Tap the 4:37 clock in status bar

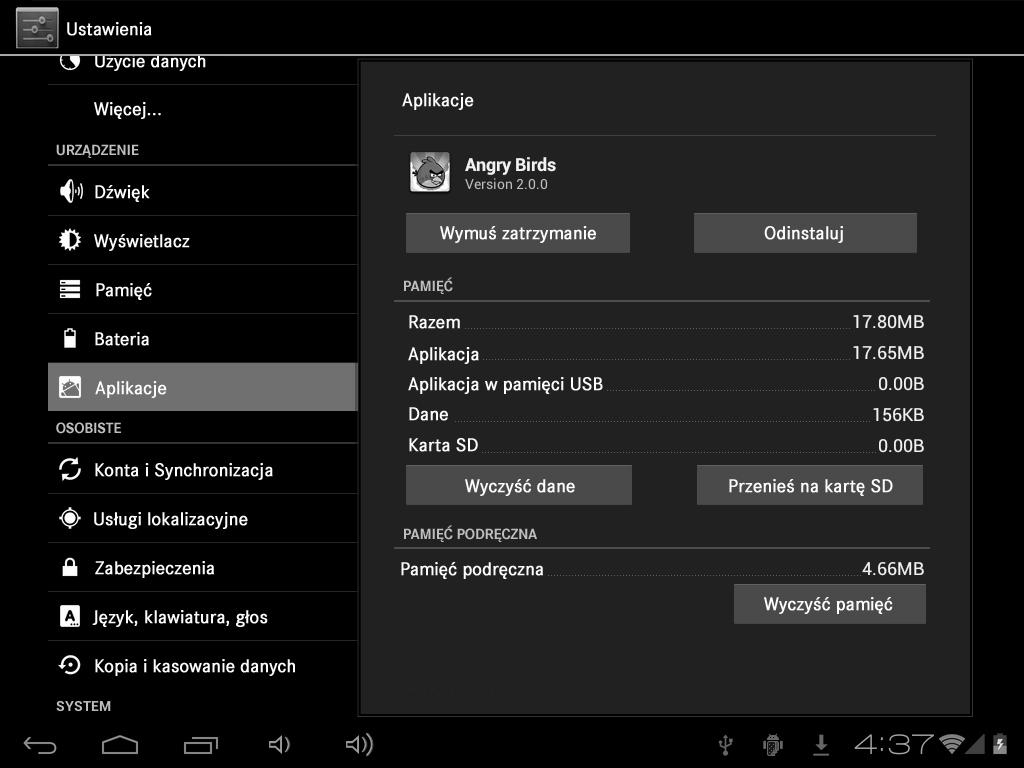pyautogui.click(x=893, y=744)
